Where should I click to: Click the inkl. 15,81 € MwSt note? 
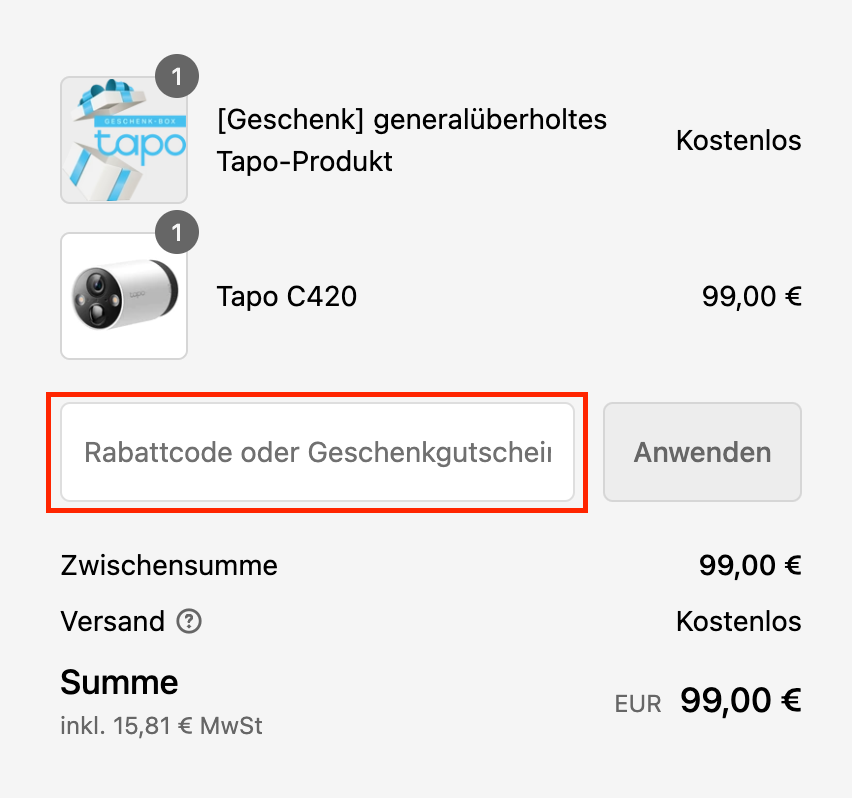tap(161, 725)
